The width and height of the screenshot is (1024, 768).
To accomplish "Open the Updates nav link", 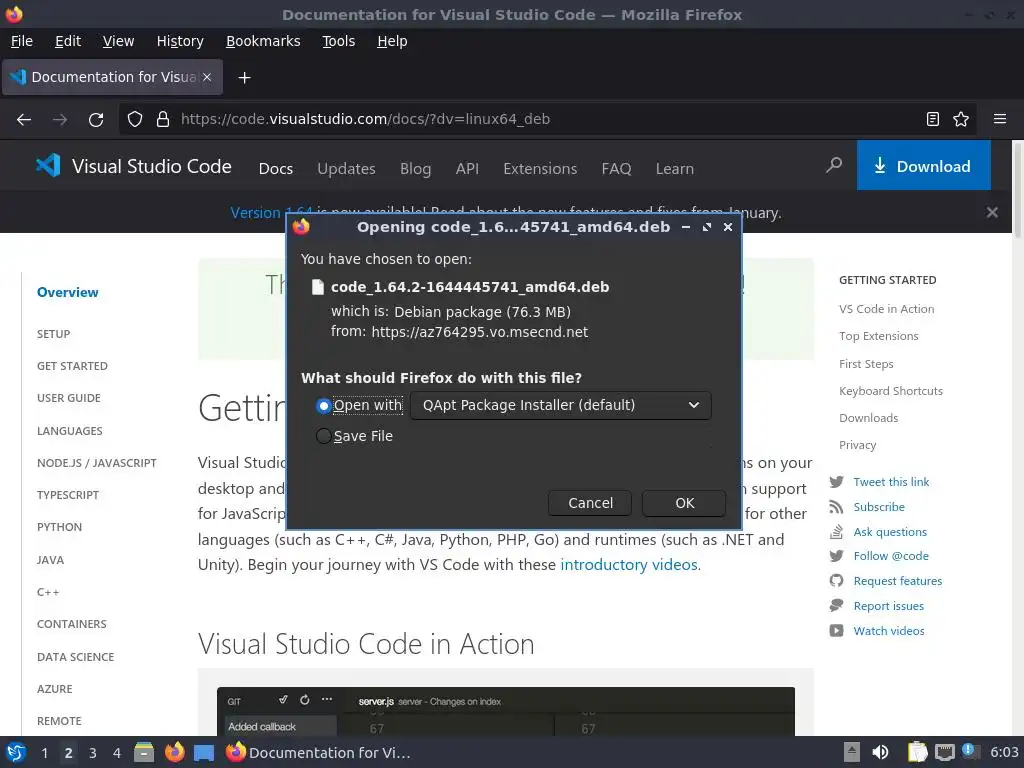I will (x=346, y=168).
